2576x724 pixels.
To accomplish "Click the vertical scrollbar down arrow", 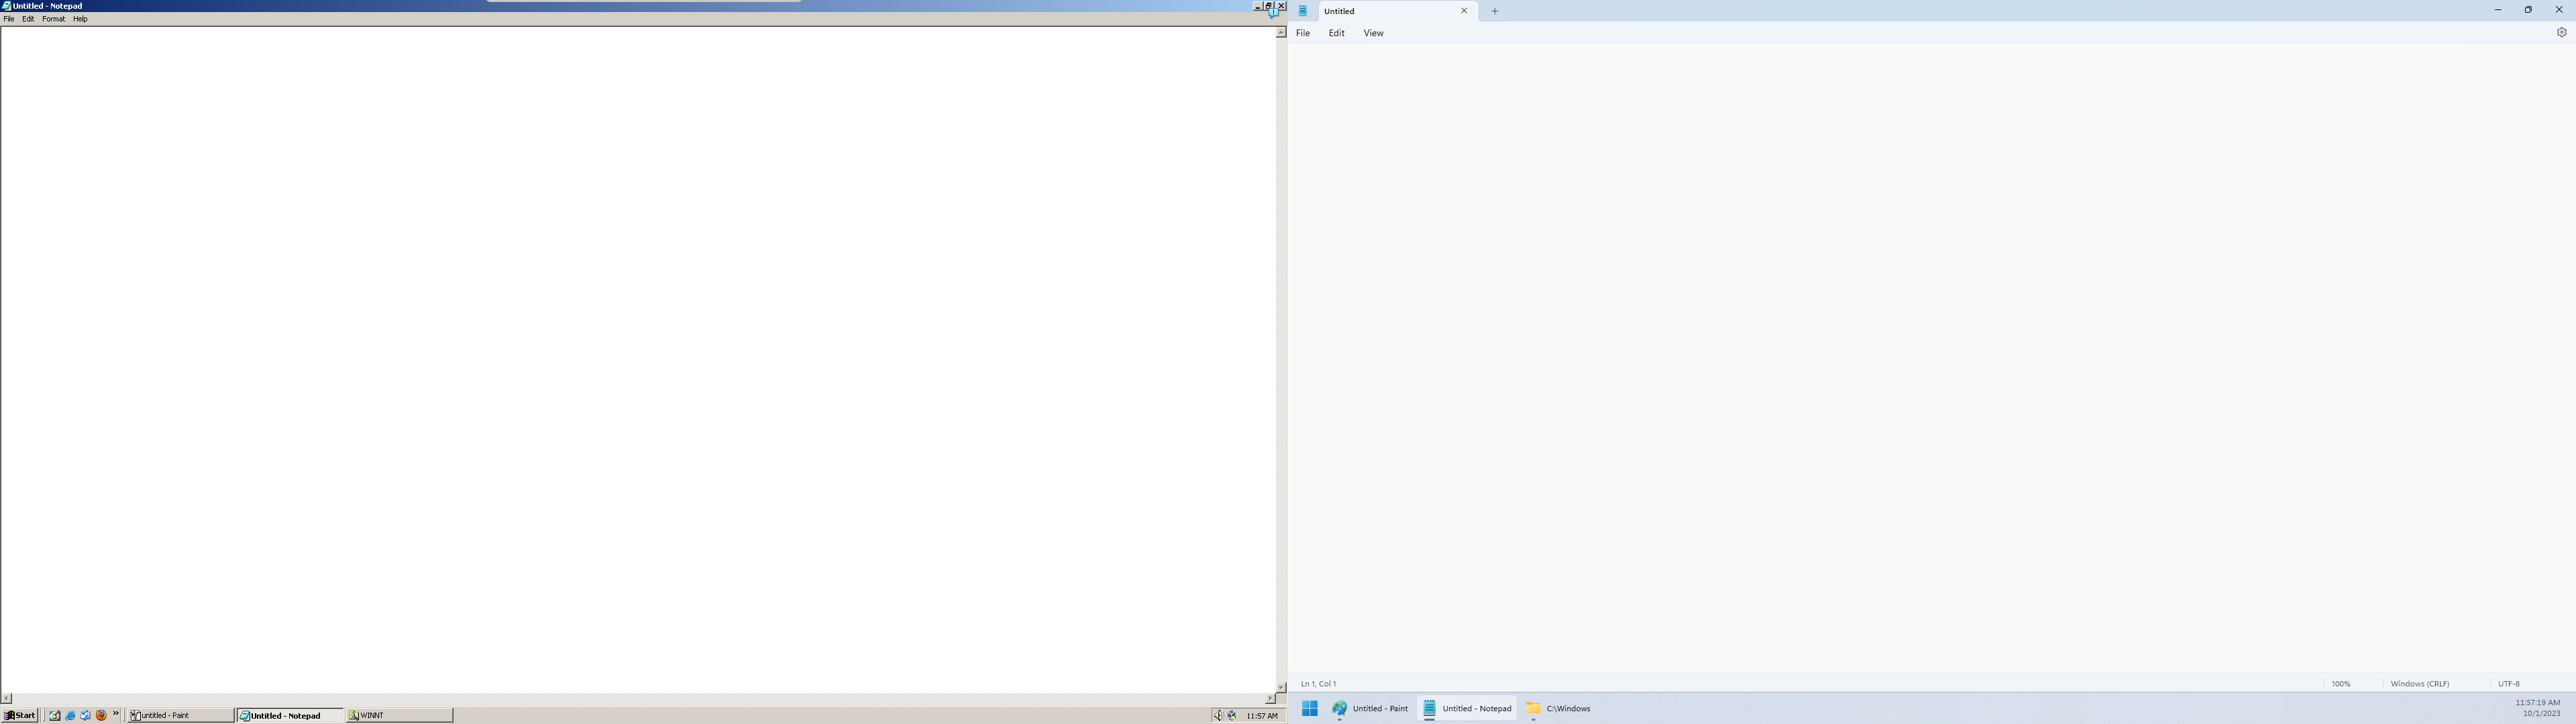I will tap(1280, 687).
